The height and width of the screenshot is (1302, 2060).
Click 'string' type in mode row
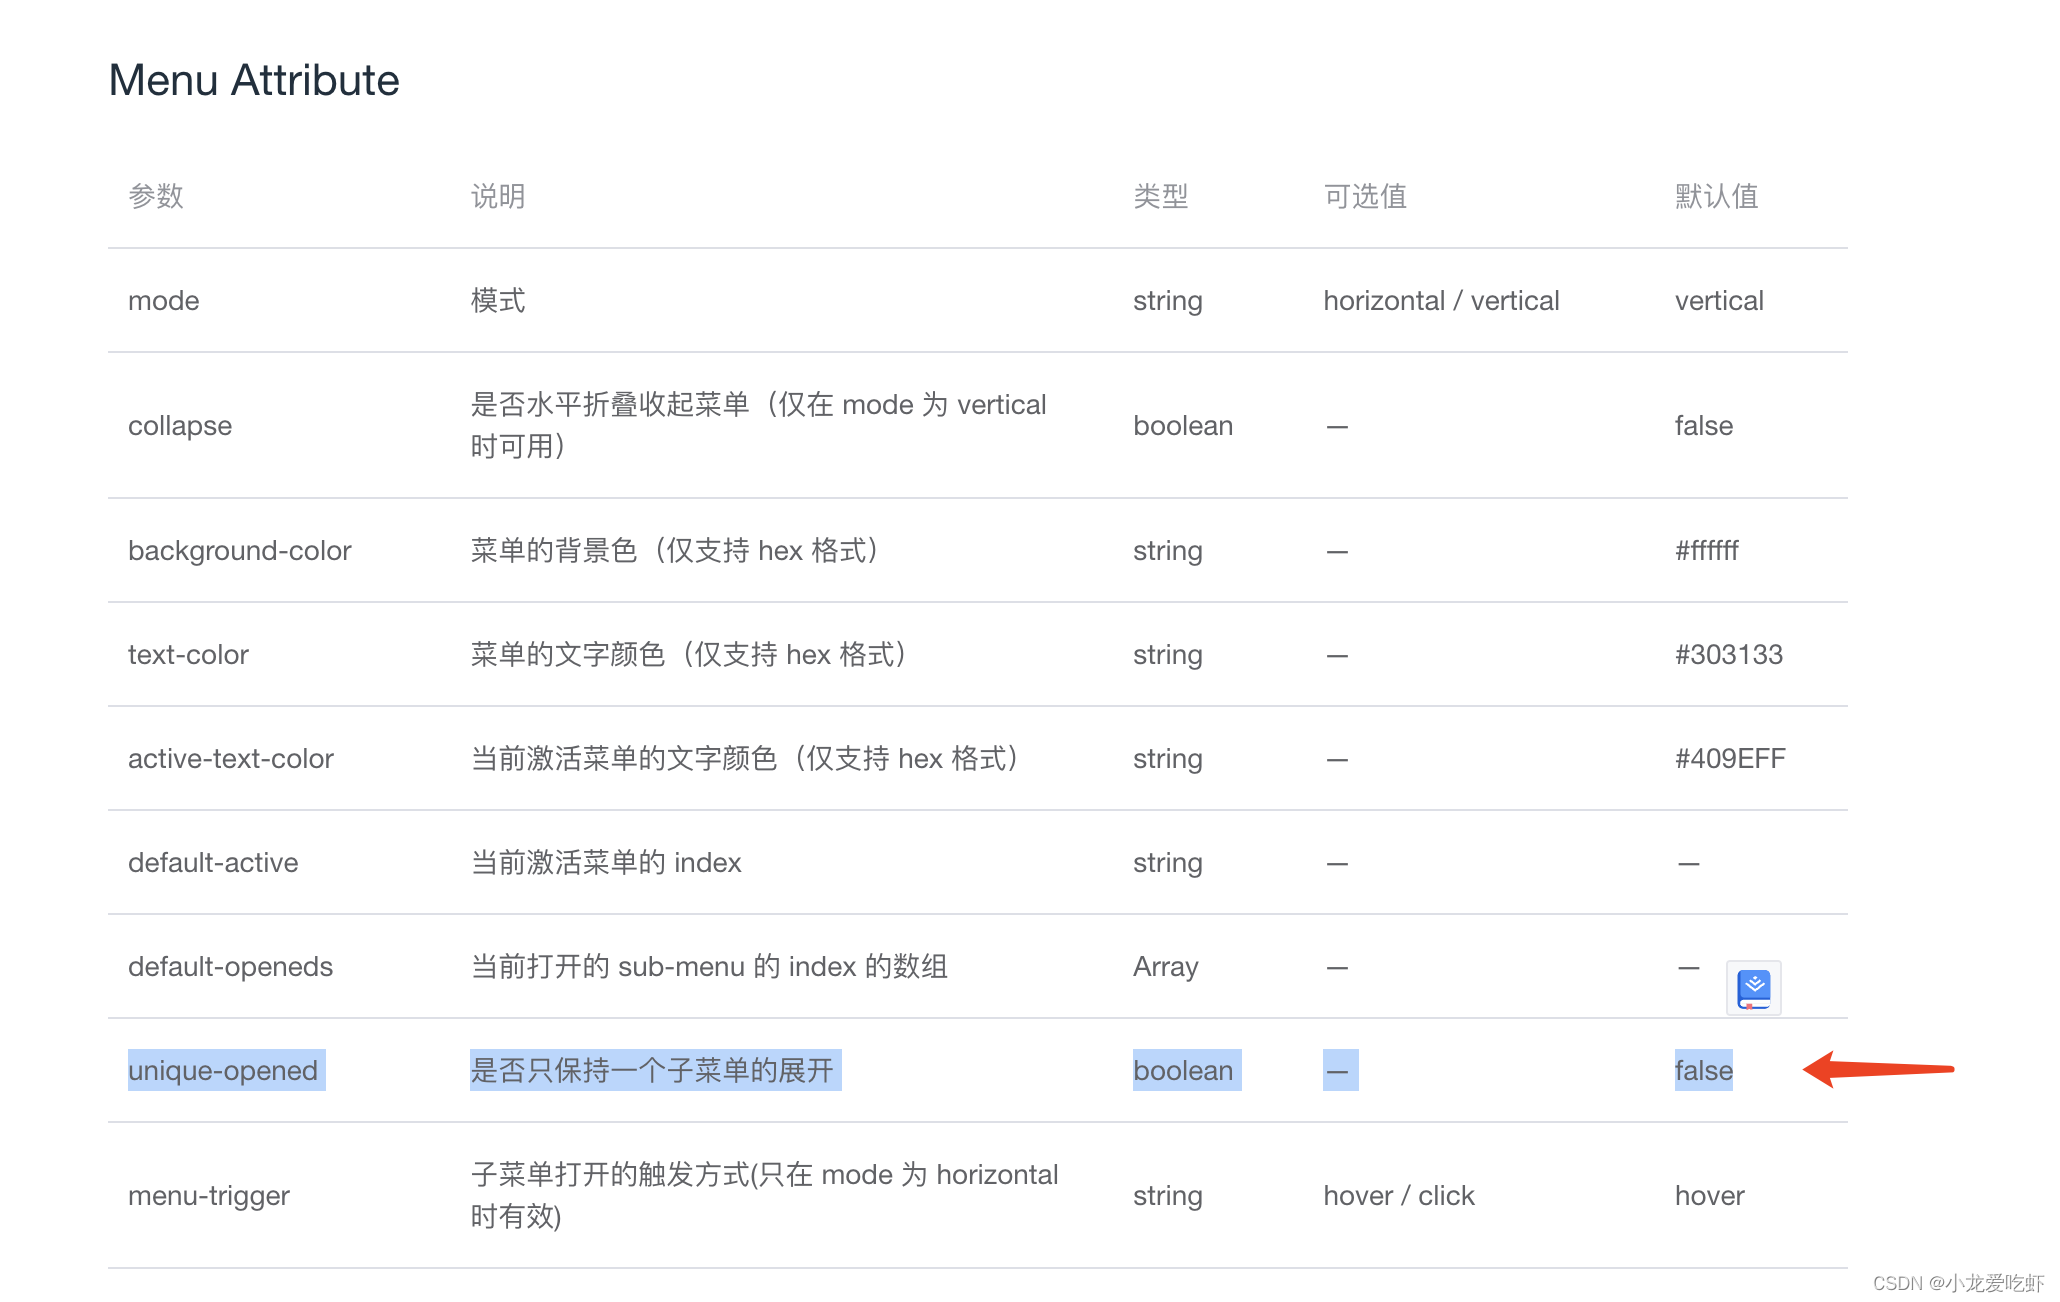pyautogui.click(x=1167, y=301)
